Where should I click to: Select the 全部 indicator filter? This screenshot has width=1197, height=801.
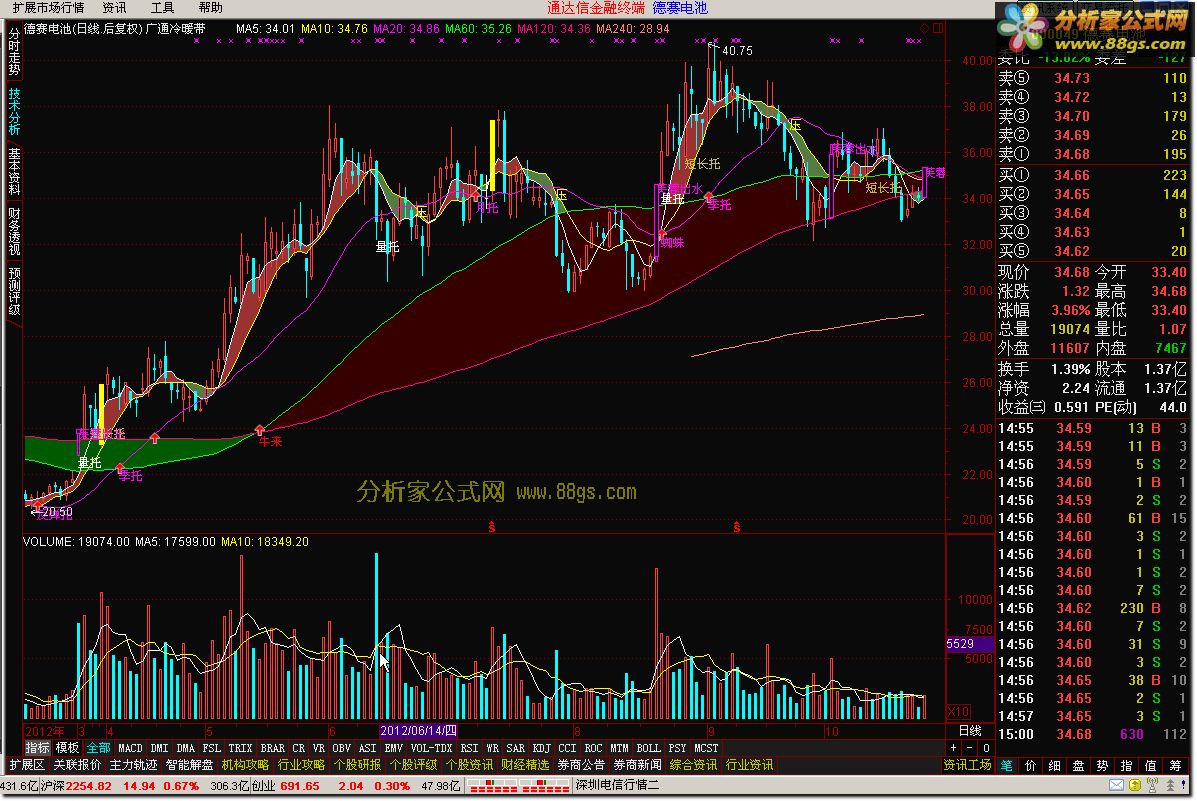point(98,748)
